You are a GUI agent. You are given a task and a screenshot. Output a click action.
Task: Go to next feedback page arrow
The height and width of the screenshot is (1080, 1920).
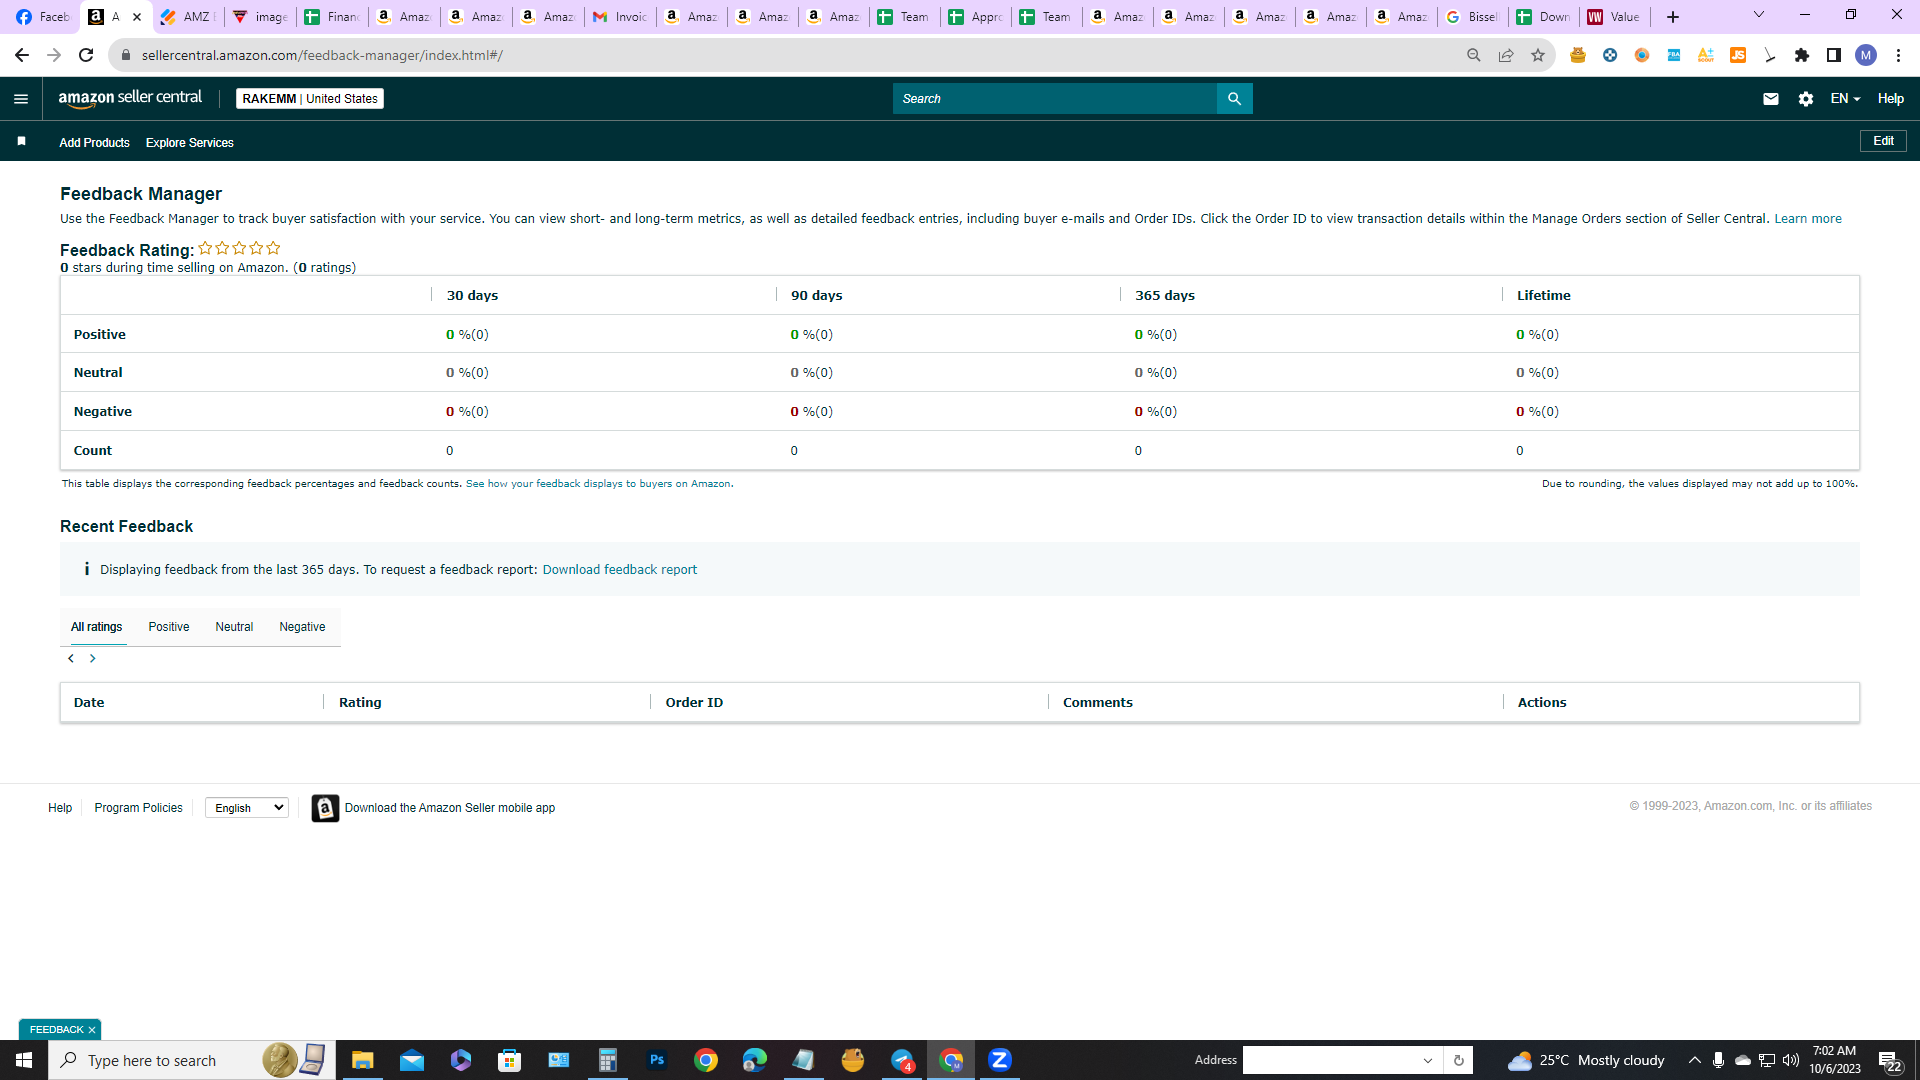93,658
